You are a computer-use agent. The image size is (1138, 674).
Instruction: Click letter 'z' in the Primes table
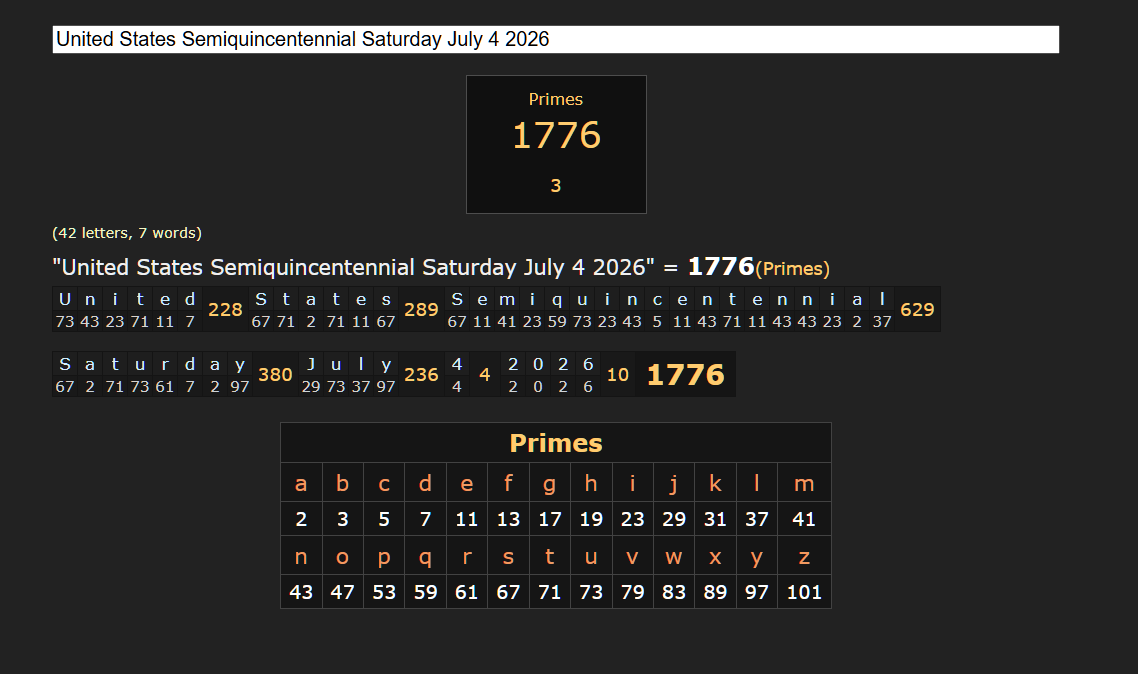click(804, 556)
